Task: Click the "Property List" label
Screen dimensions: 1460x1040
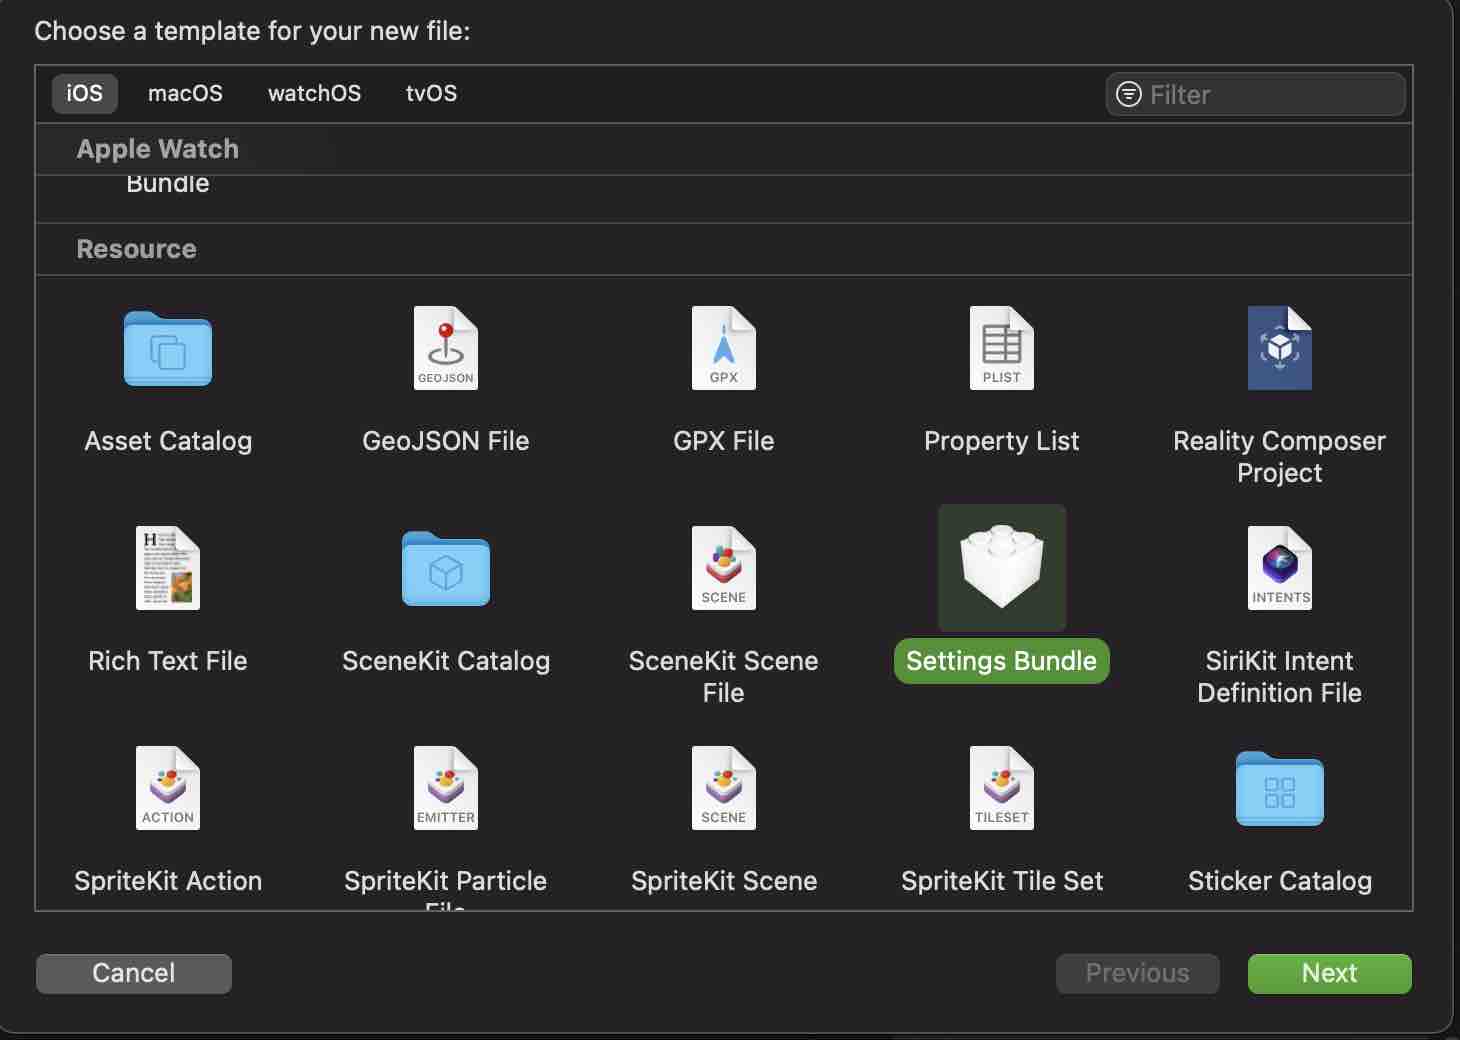Action: tap(1002, 441)
